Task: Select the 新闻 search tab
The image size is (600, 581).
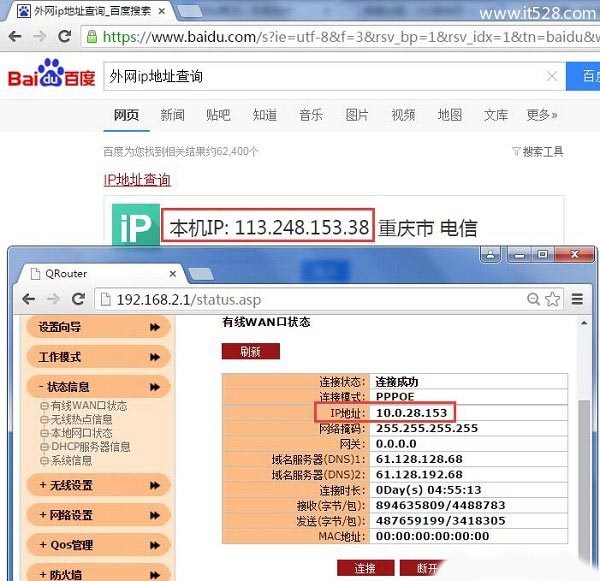Action: tap(172, 115)
